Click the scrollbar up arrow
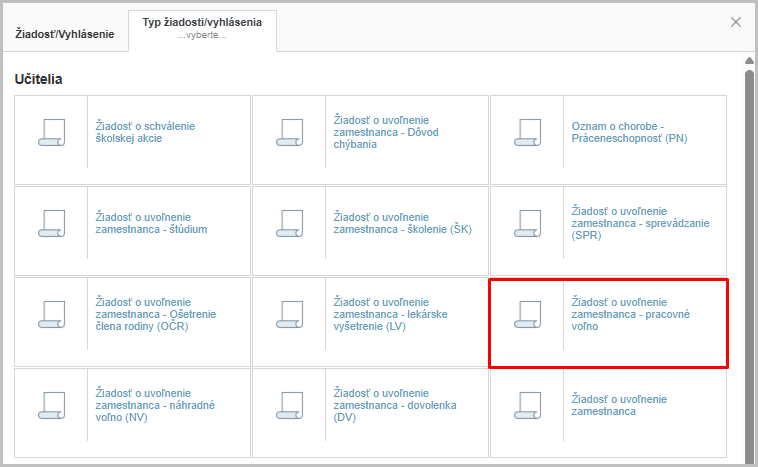758x467 pixels. point(749,59)
